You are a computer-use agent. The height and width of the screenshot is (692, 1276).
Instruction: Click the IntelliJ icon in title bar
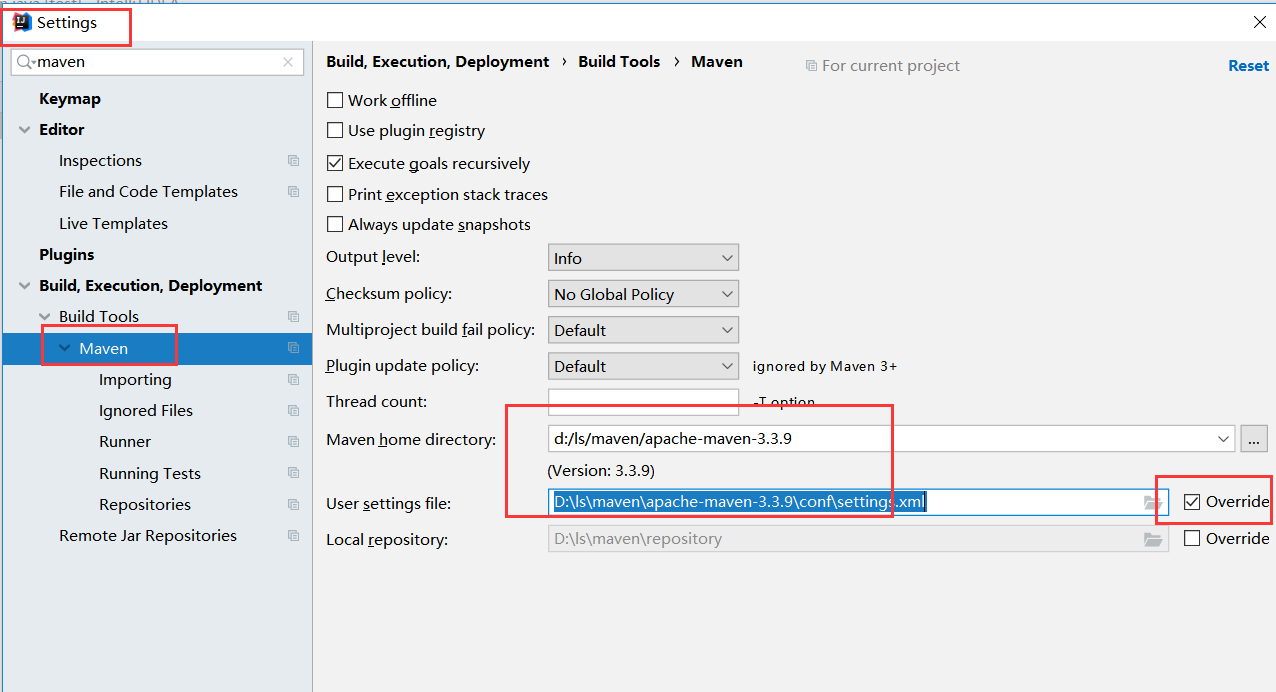22,23
